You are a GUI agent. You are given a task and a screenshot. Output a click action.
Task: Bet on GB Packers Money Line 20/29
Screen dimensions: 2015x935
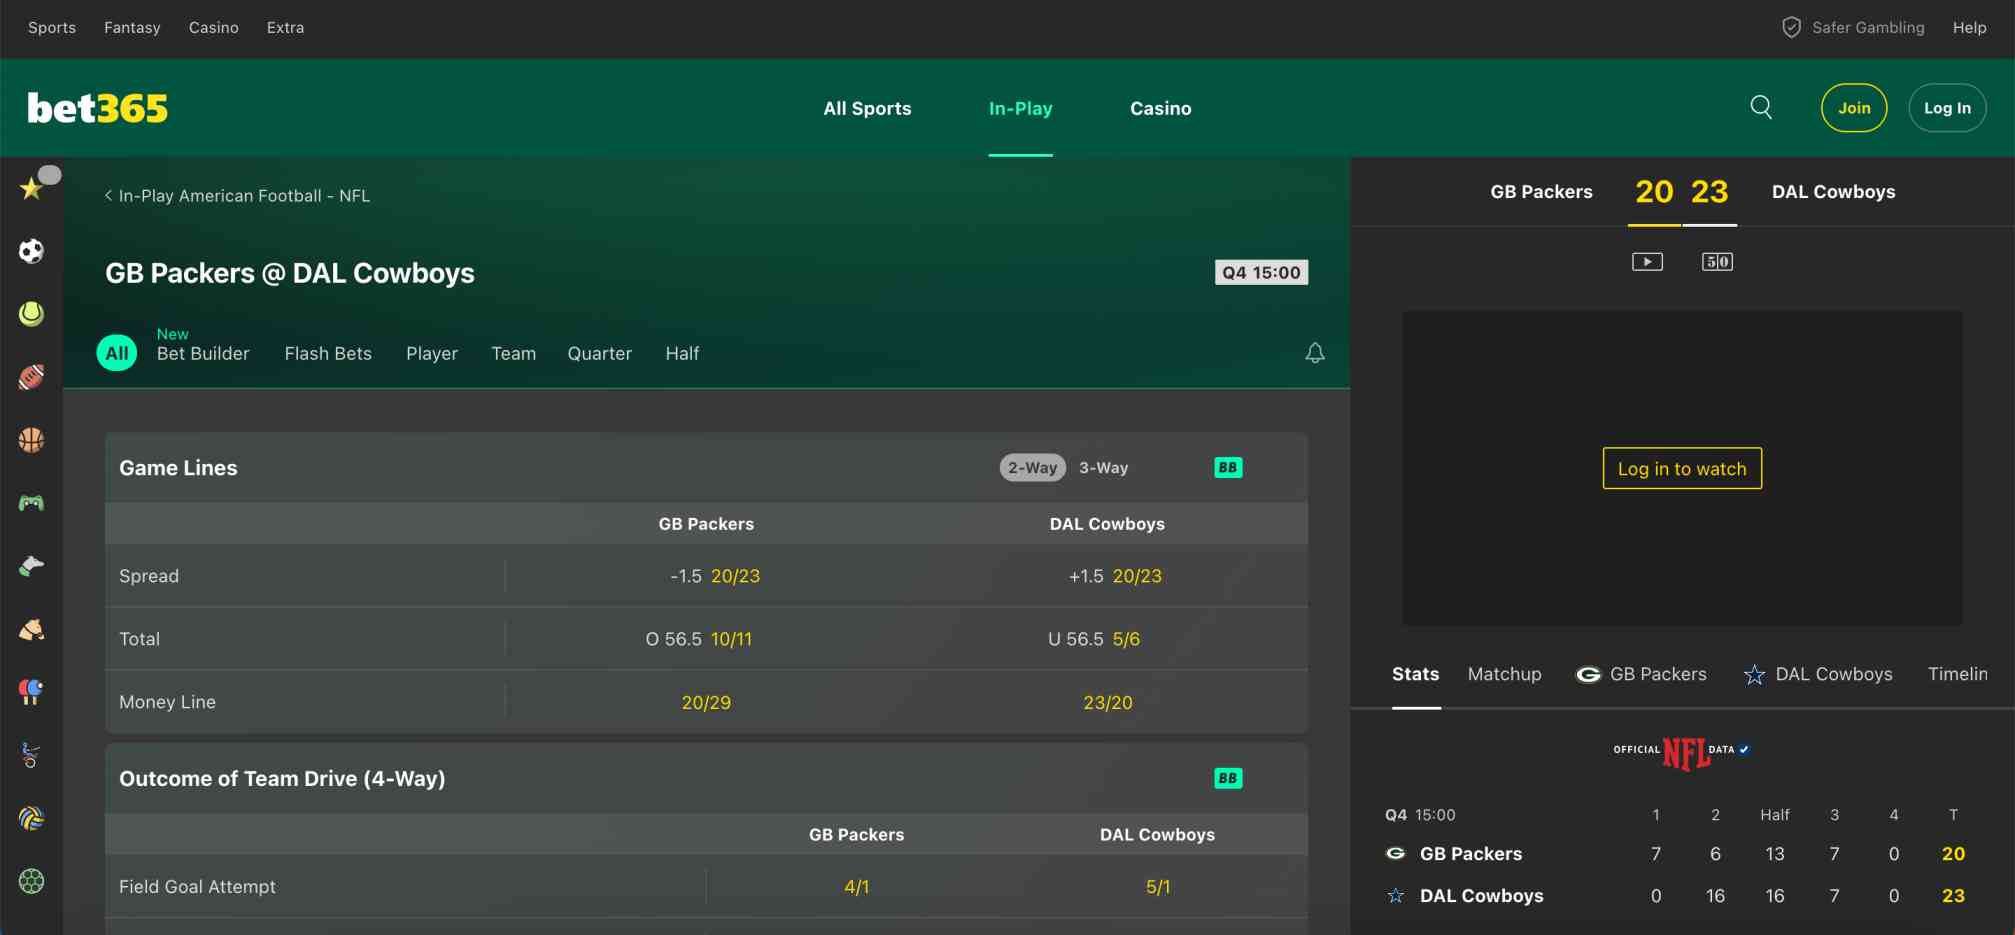[706, 701]
